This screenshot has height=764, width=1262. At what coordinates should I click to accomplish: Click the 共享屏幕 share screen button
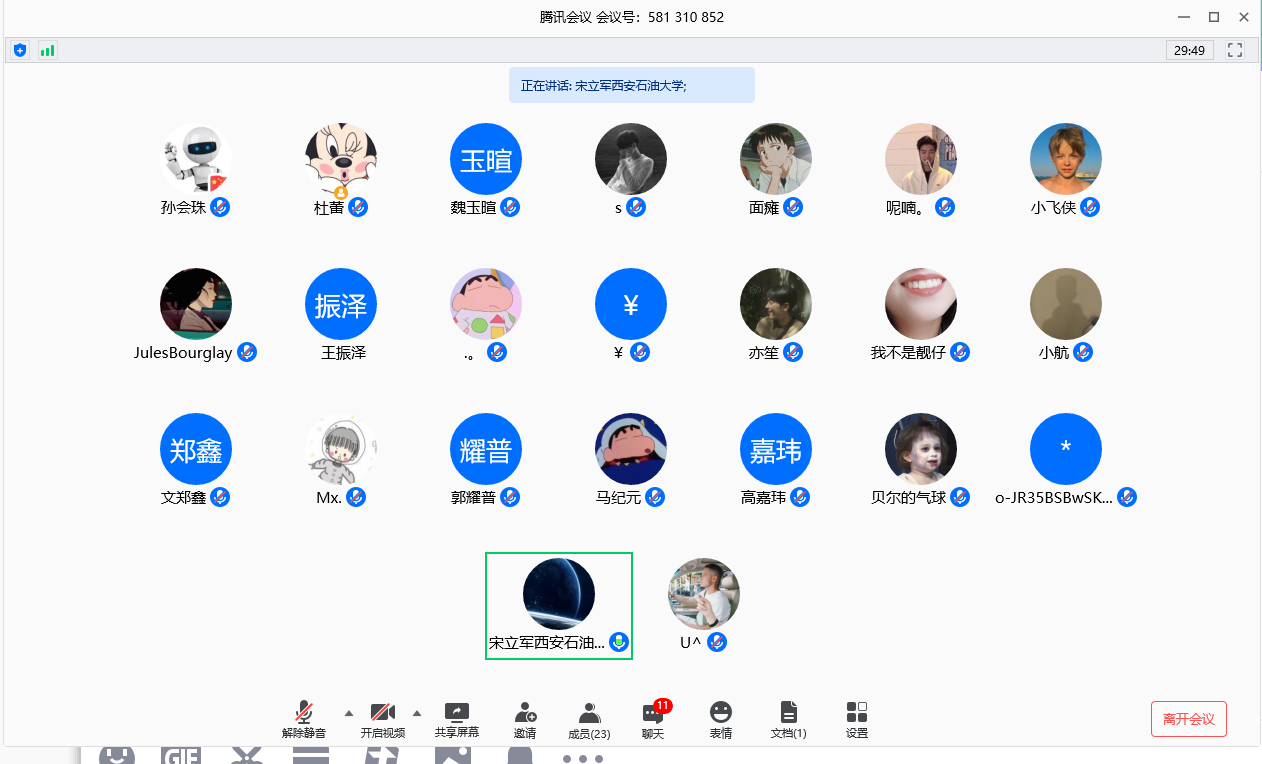pos(456,719)
